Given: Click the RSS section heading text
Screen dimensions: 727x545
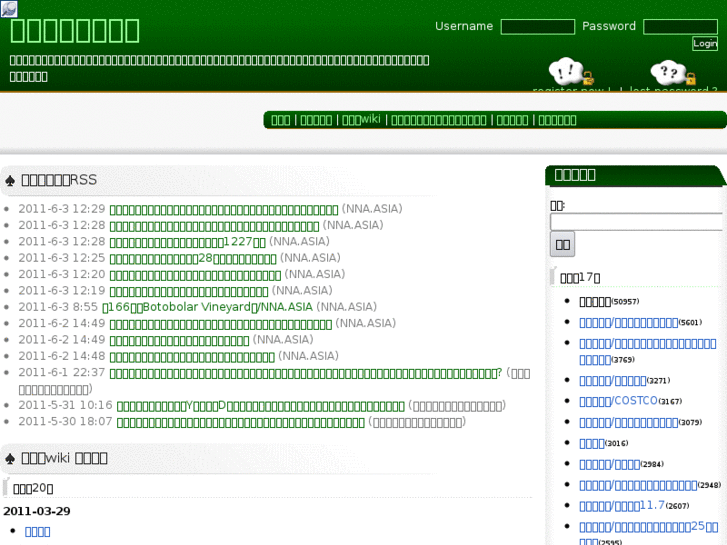Looking at the screenshot, I should click(59, 180).
